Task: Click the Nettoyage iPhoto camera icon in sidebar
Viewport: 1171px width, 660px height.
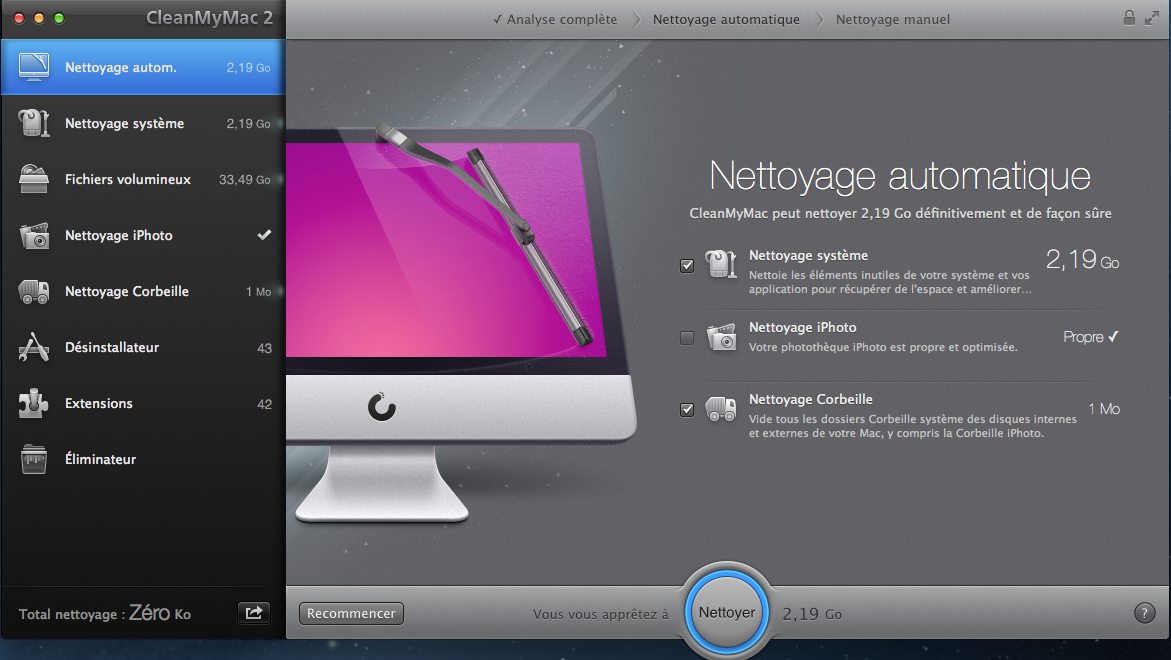Action: click(34, 235)
